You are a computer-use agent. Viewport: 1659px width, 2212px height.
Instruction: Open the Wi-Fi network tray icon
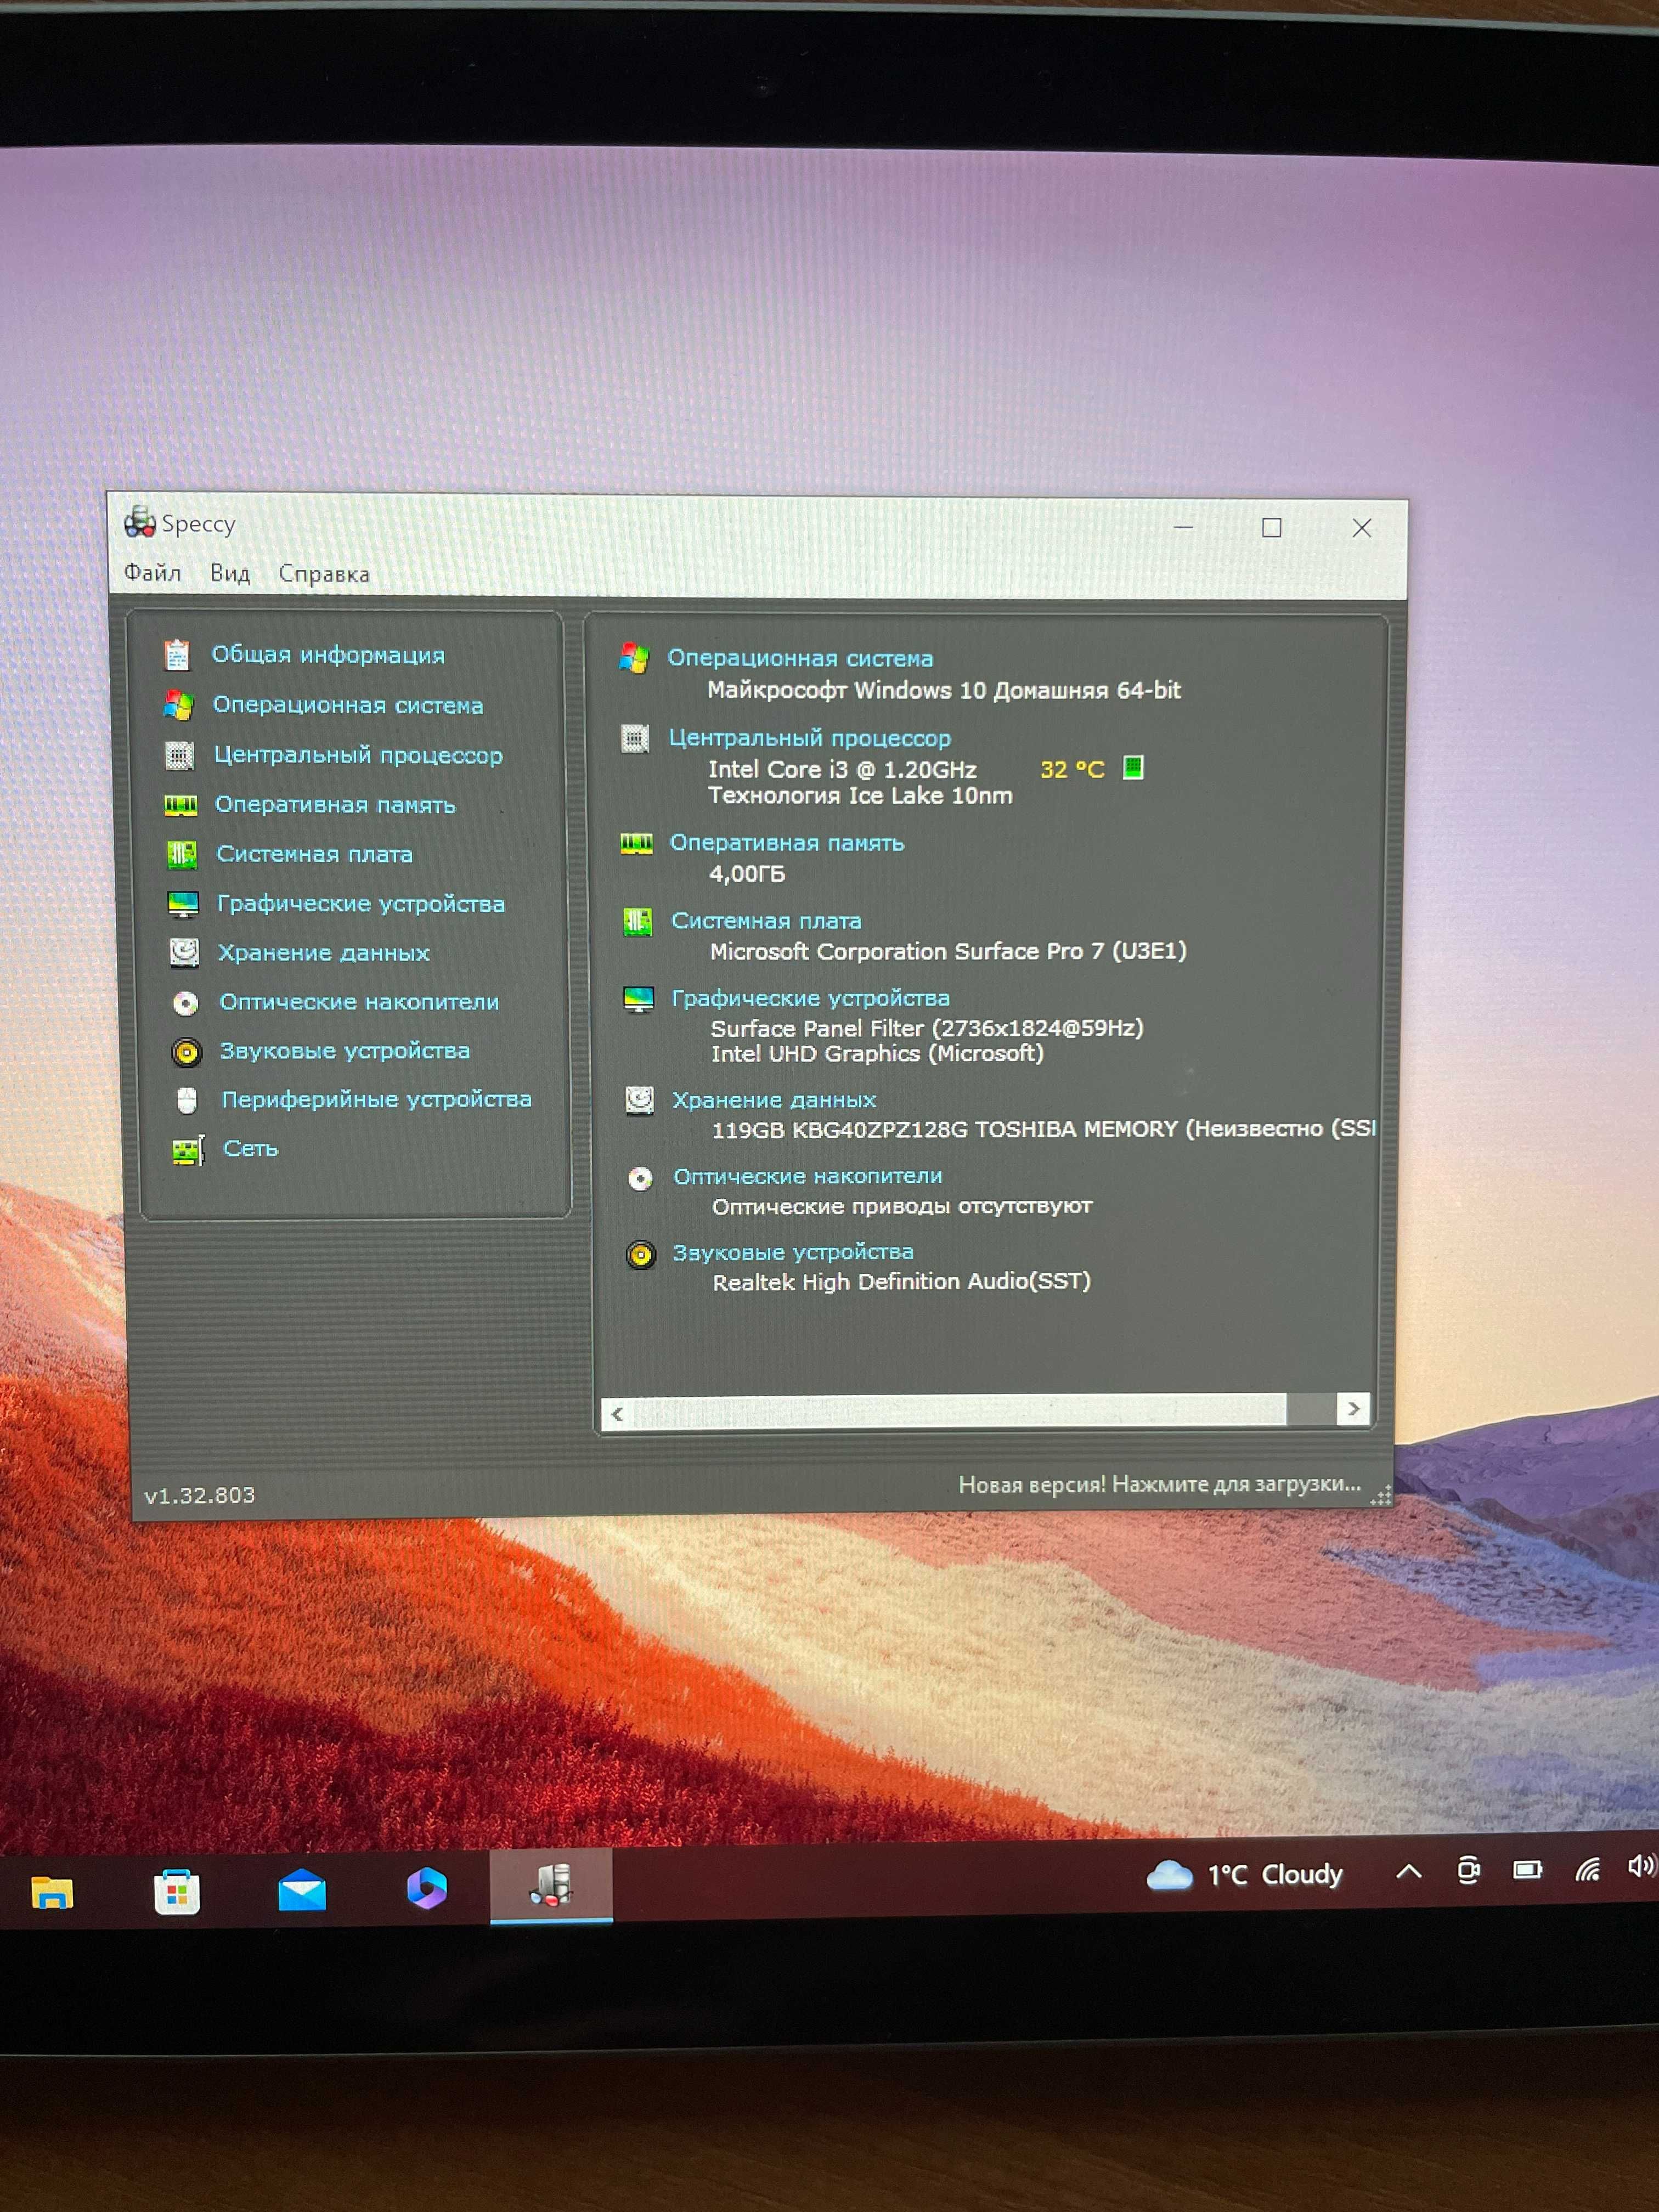coord(1588,1868)
